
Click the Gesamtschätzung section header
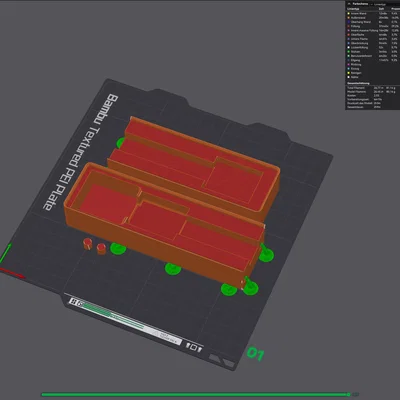(x=358, y=83)
